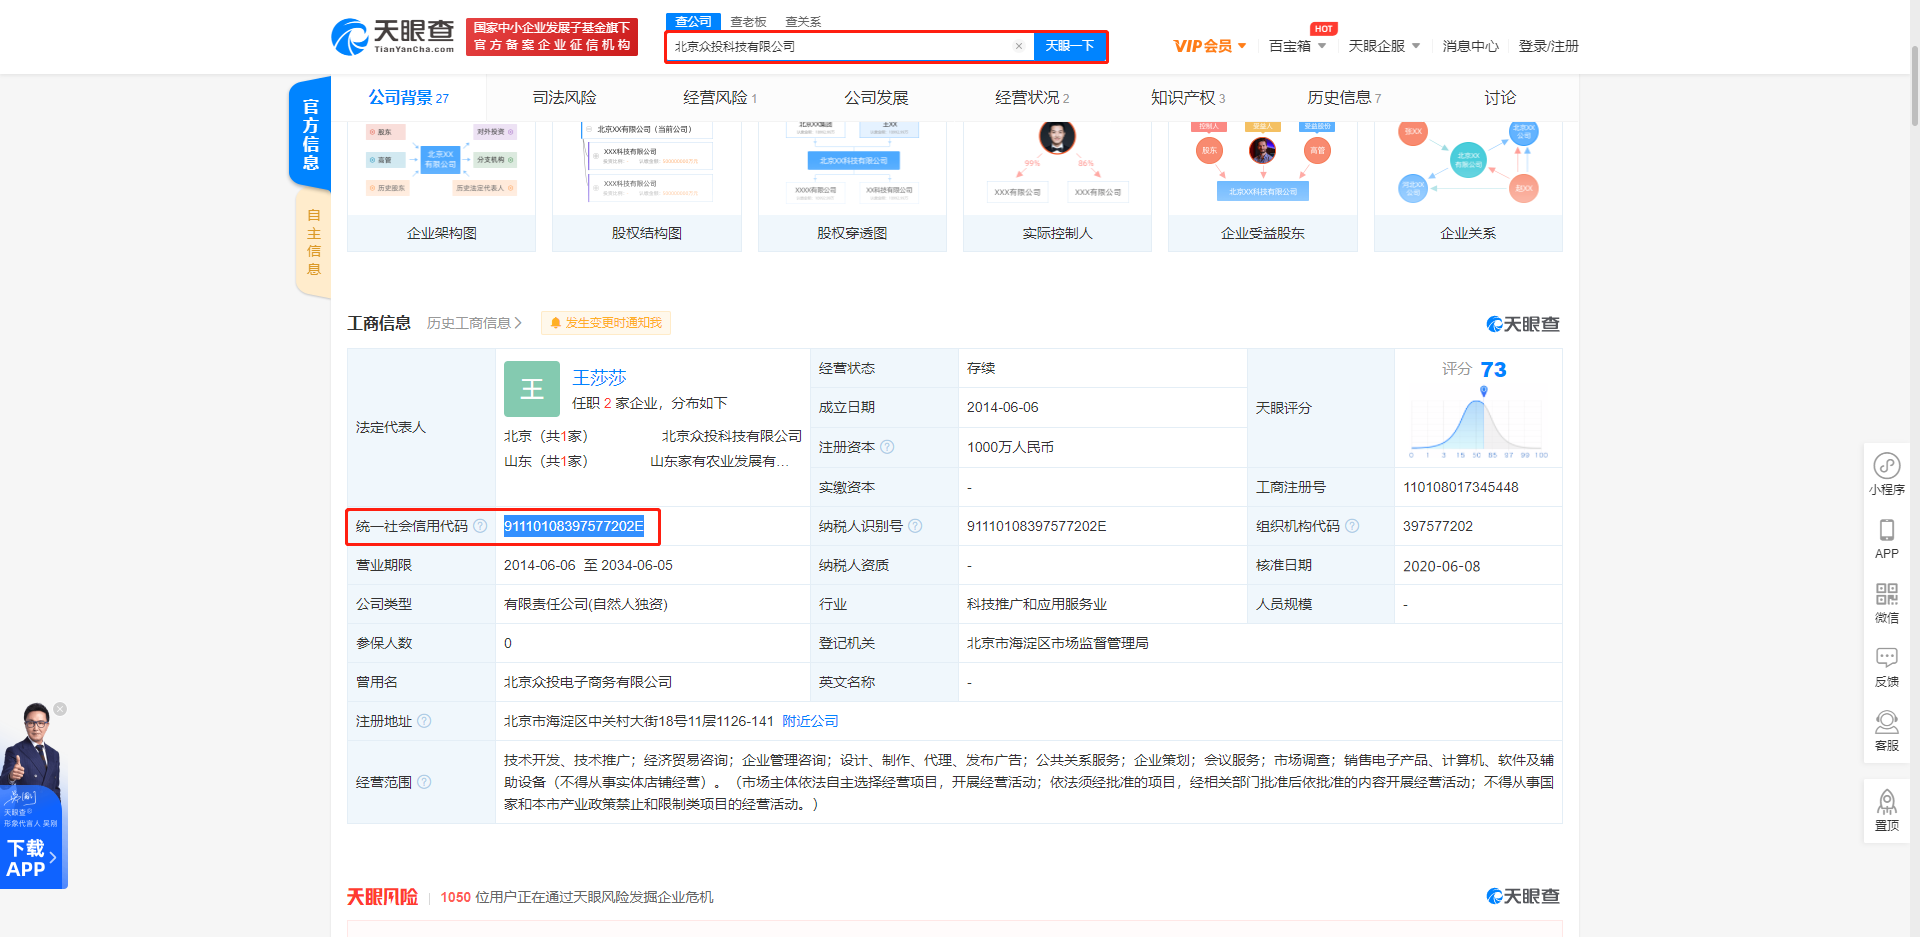
Task: Open the 股权结构图 thumbnail
Action: click(x=647, y=186)
